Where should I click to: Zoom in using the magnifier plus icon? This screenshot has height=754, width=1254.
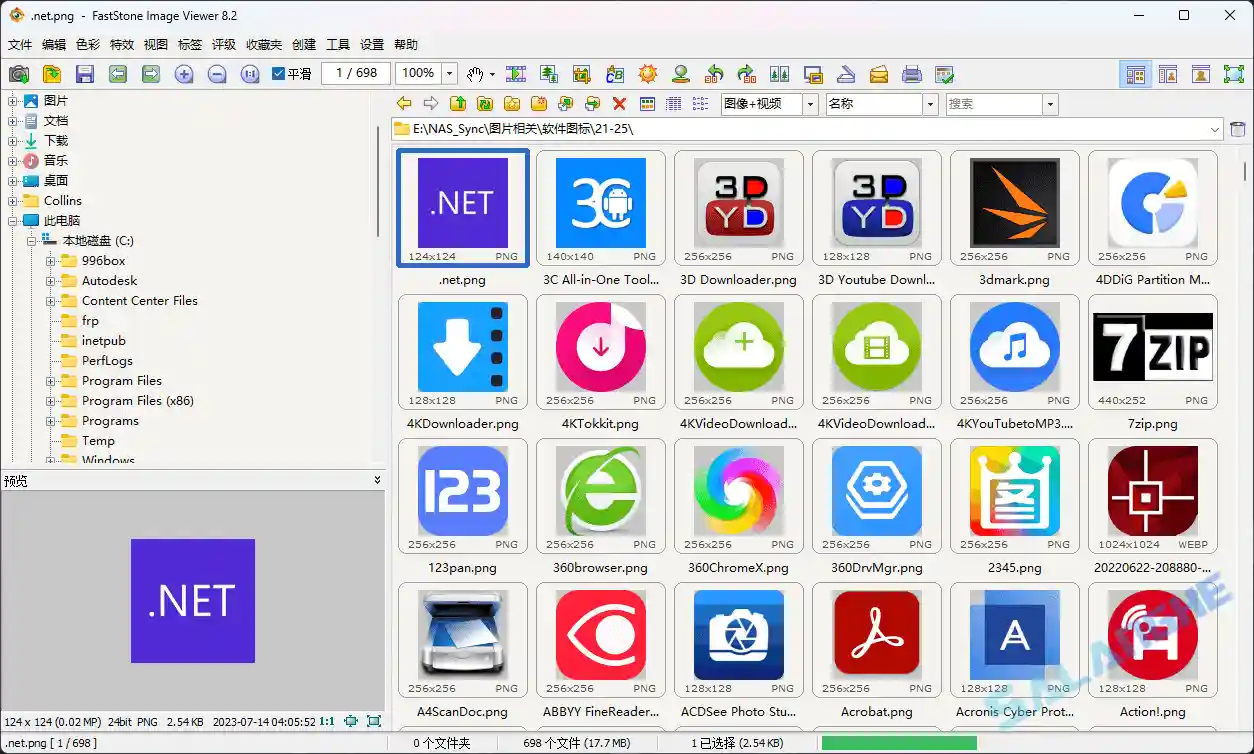(x=185, y=74)
